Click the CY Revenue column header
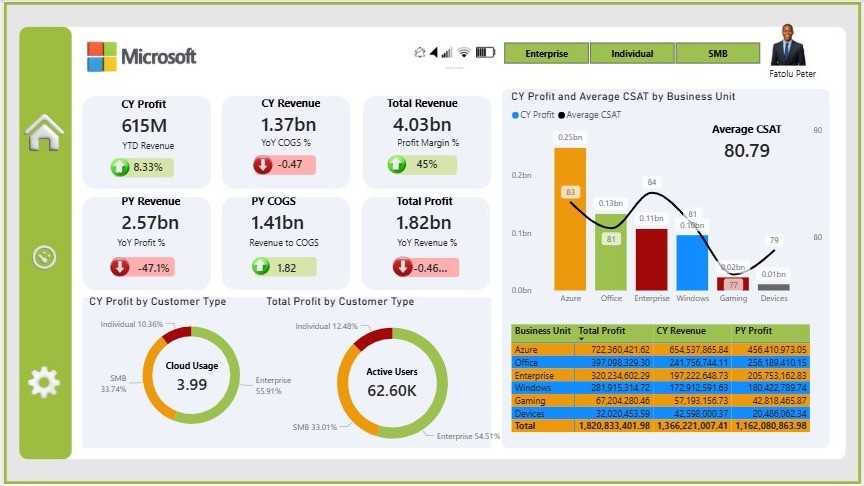The image size is (864, 486). click(681, 331)
